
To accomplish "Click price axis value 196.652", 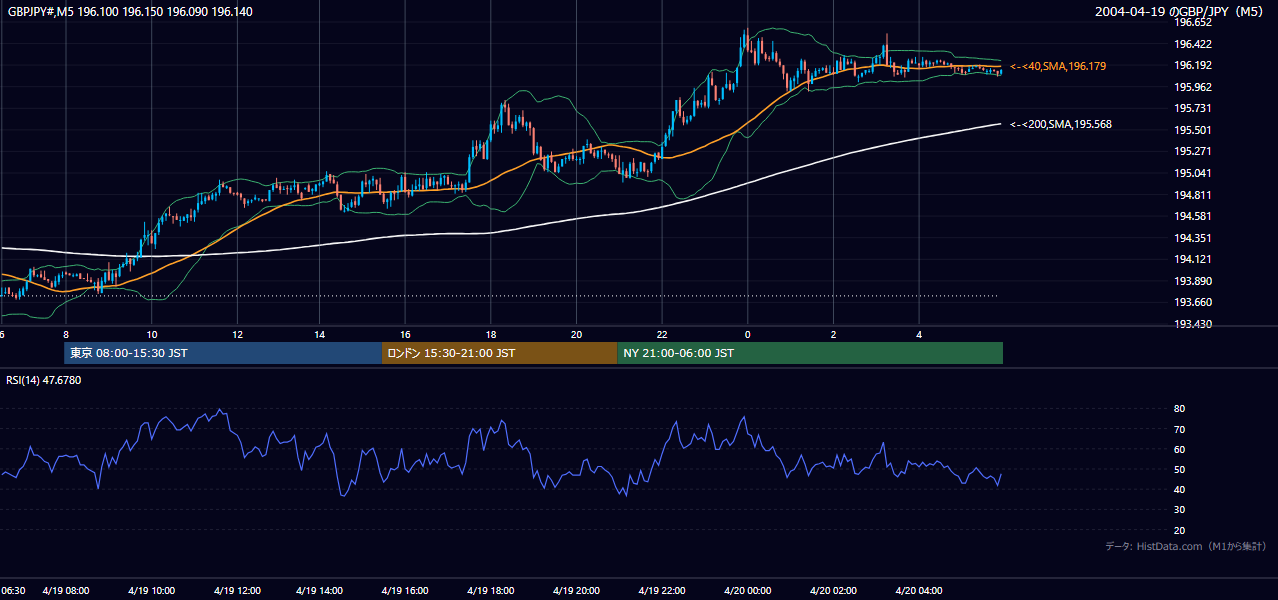I will point(1192,22).
